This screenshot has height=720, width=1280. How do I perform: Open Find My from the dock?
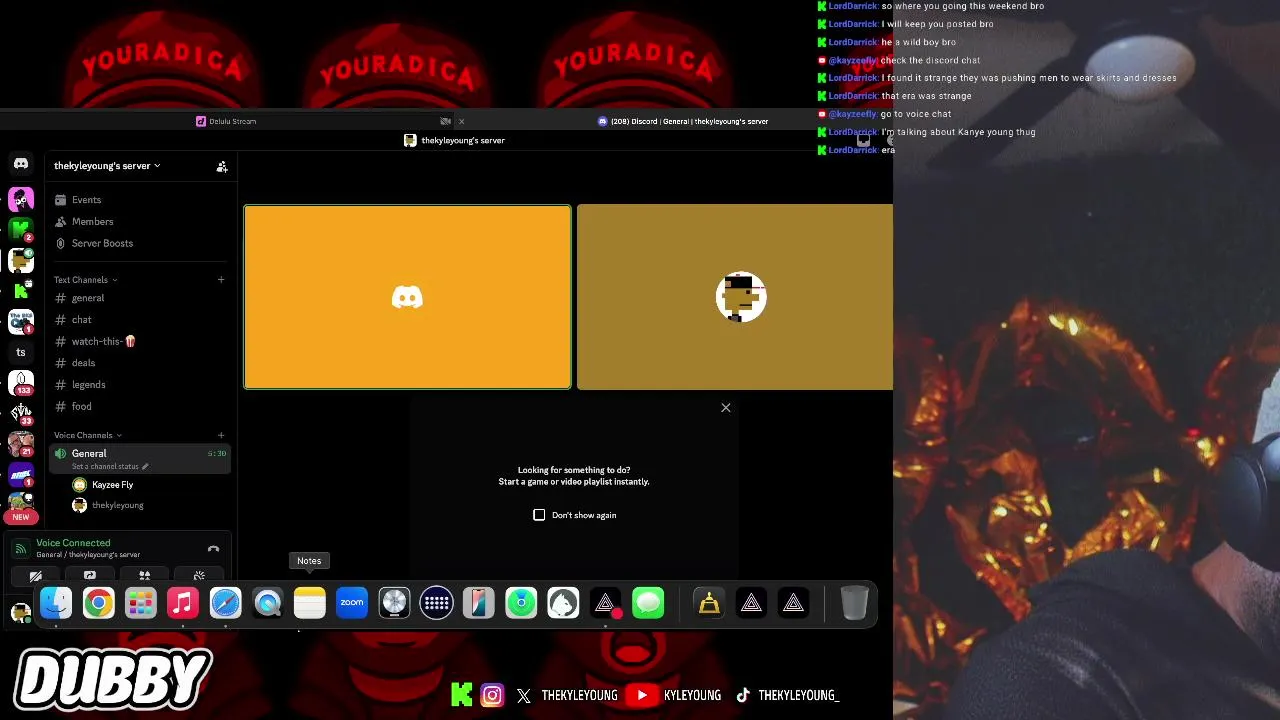(521, 603)
